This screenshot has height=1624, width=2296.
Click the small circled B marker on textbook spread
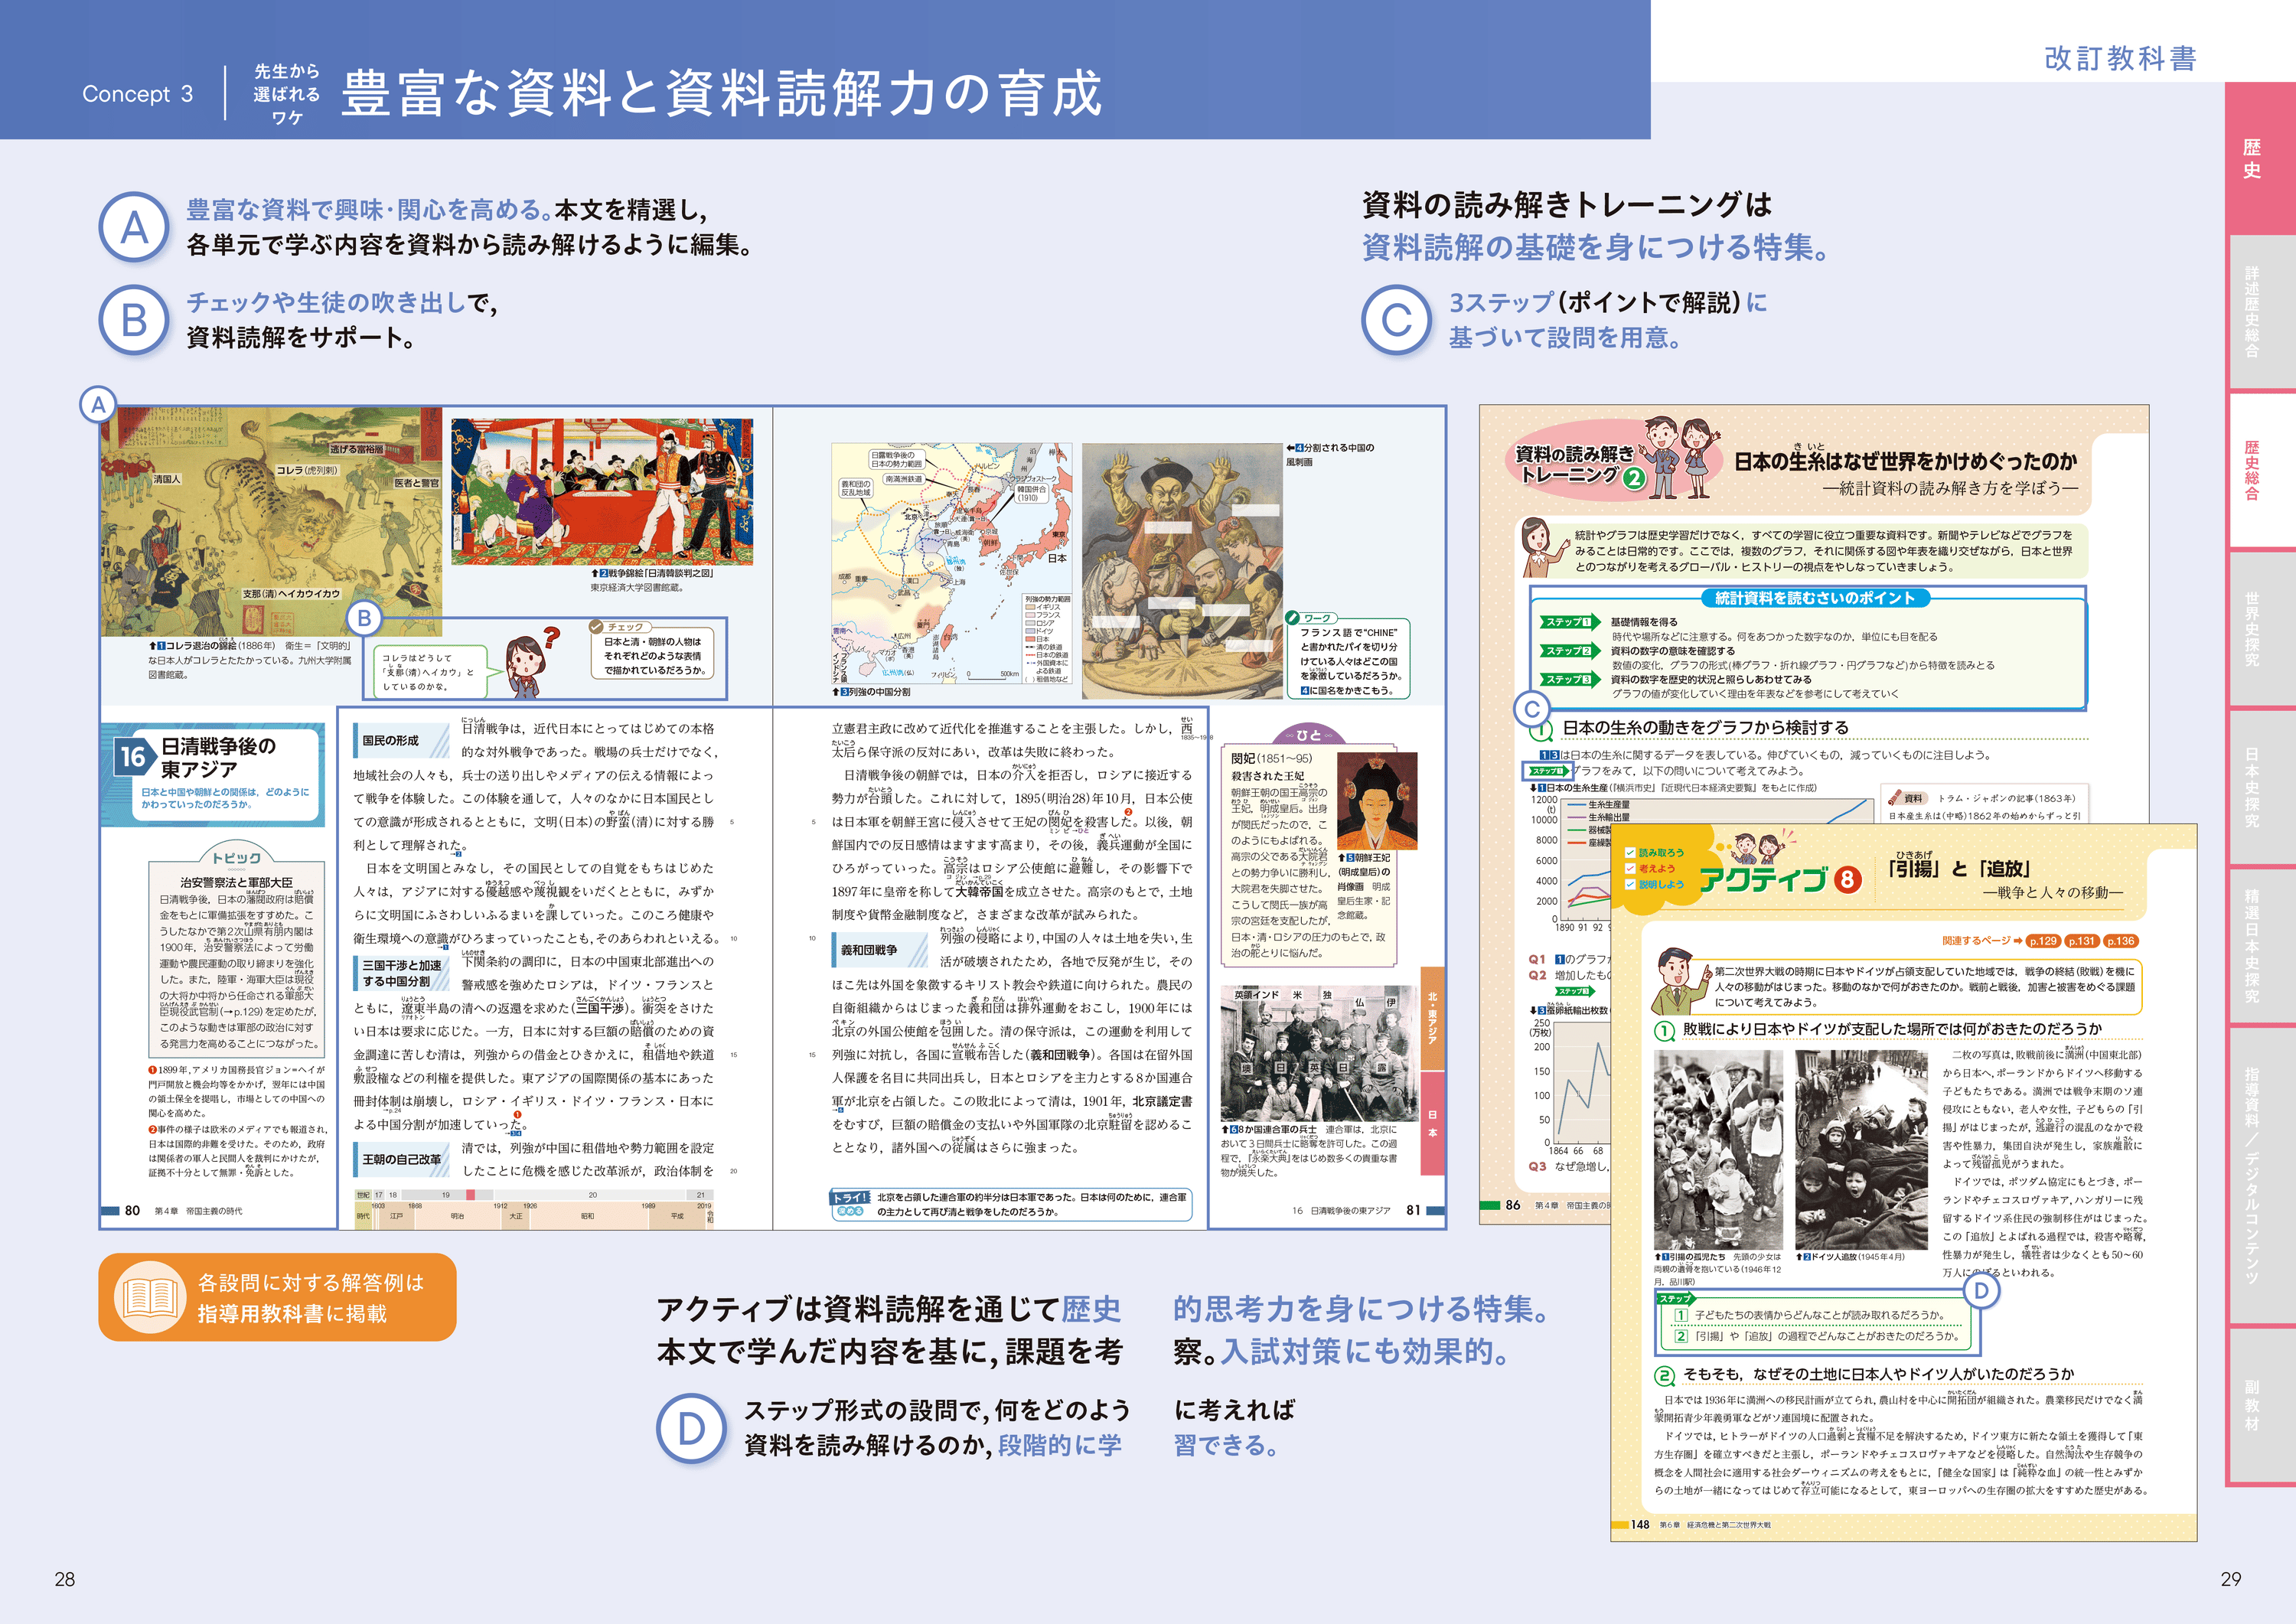(365, 618)
